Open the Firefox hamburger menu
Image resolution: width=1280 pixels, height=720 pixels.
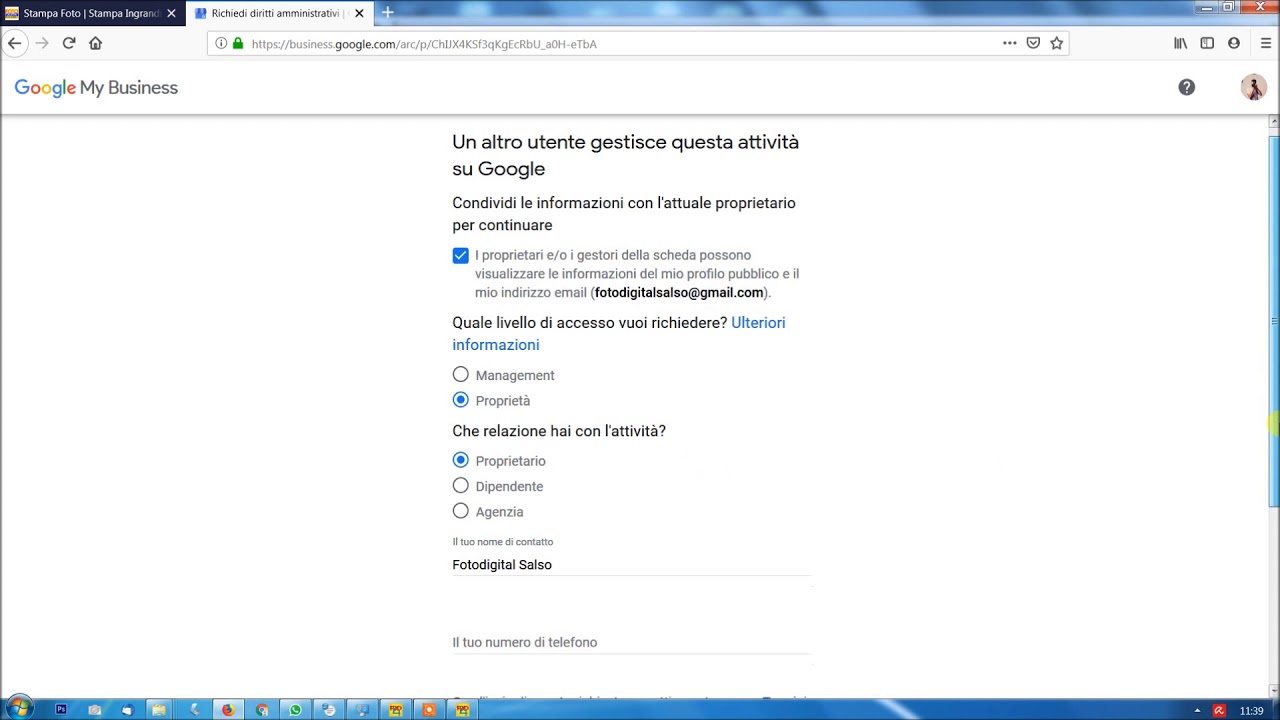pos(1265,43)
